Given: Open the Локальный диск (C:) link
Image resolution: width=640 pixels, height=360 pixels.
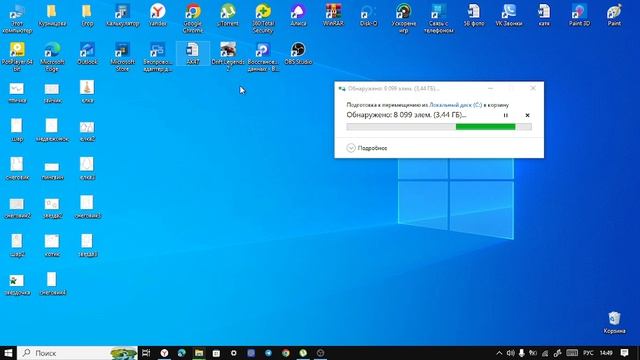Looking at the screenshot, I should click(x=456, y=105).
